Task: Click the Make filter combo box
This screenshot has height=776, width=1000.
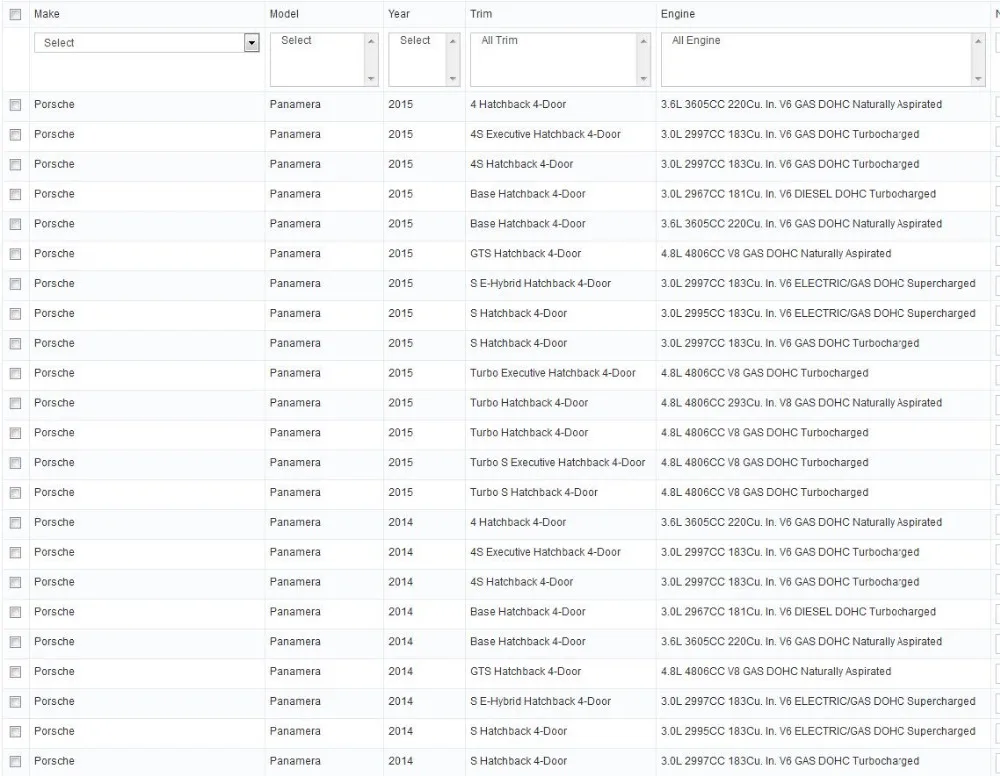Action: coord(147,43)
